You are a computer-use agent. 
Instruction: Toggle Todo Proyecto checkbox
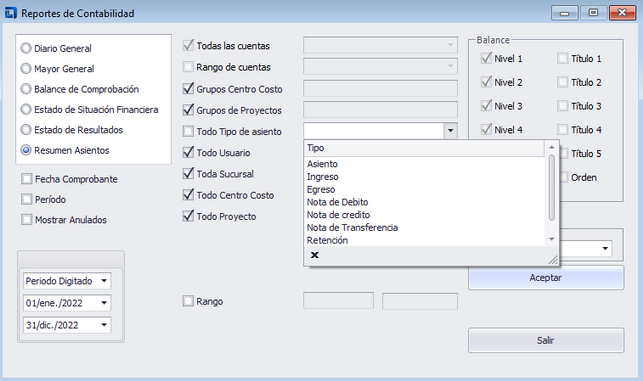point(188,216)
